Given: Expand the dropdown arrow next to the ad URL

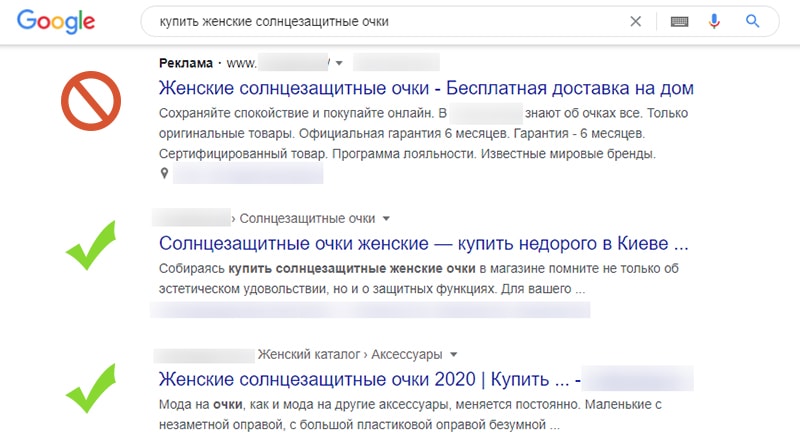Looking at the screenshot, I should (x=339, y=63).
